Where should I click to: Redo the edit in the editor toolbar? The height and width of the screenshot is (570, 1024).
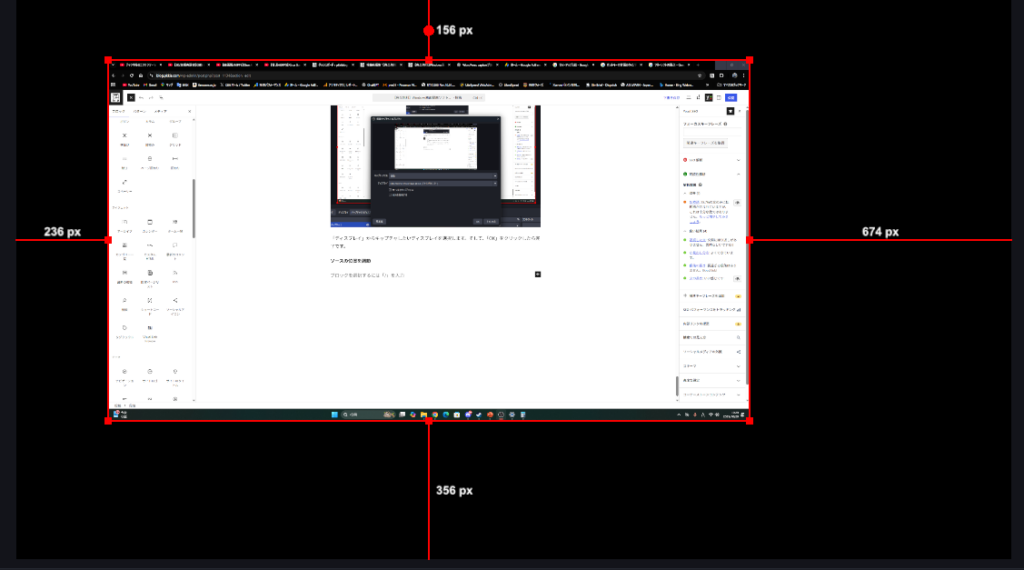(151, 97)
